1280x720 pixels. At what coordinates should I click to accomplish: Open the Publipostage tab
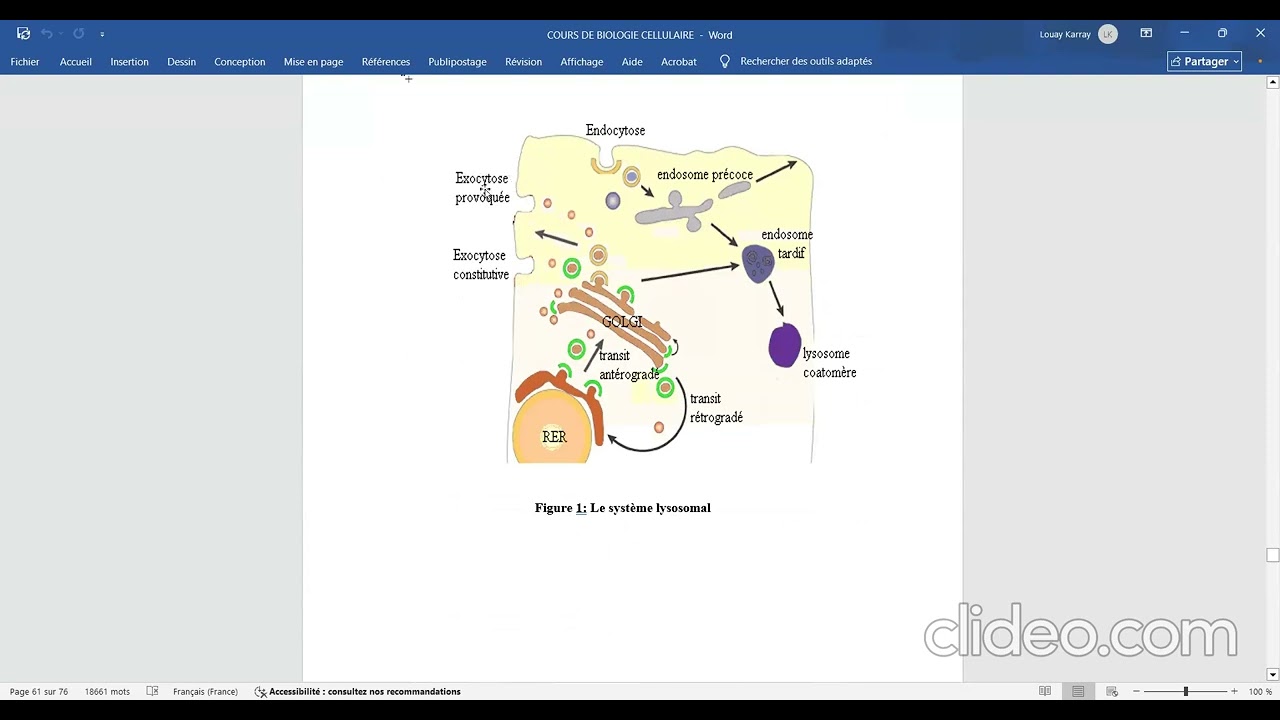[457, 62]
